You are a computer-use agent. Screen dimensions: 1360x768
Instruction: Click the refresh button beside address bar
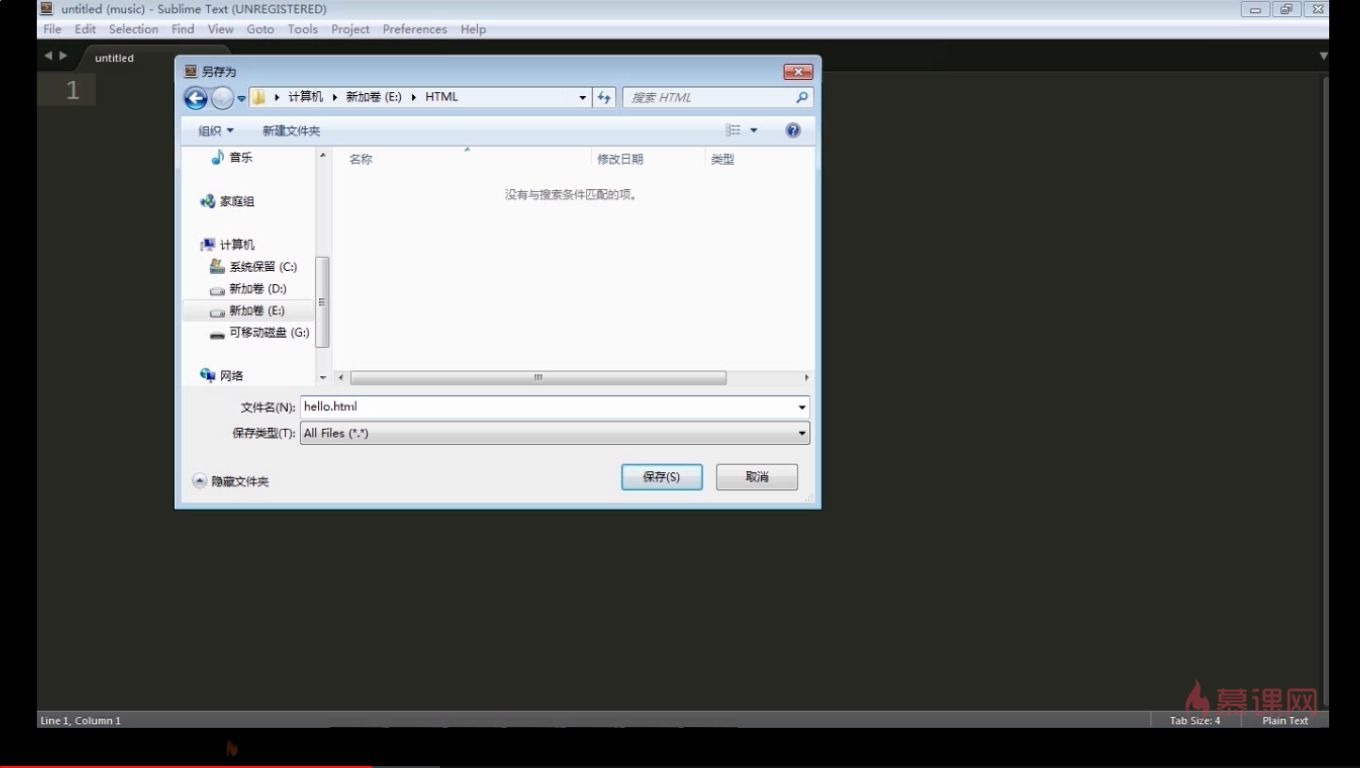604,97
